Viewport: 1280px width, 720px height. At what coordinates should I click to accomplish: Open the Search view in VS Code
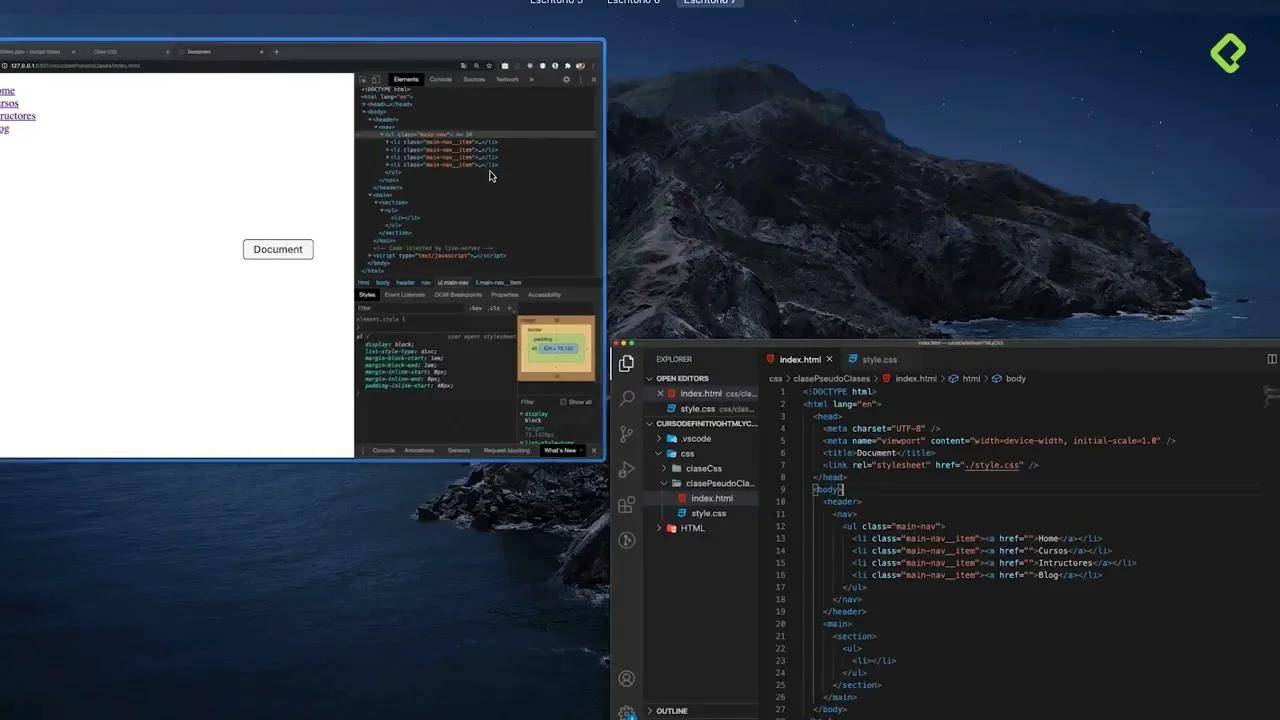pyautogui.click(x=627, y=398)
